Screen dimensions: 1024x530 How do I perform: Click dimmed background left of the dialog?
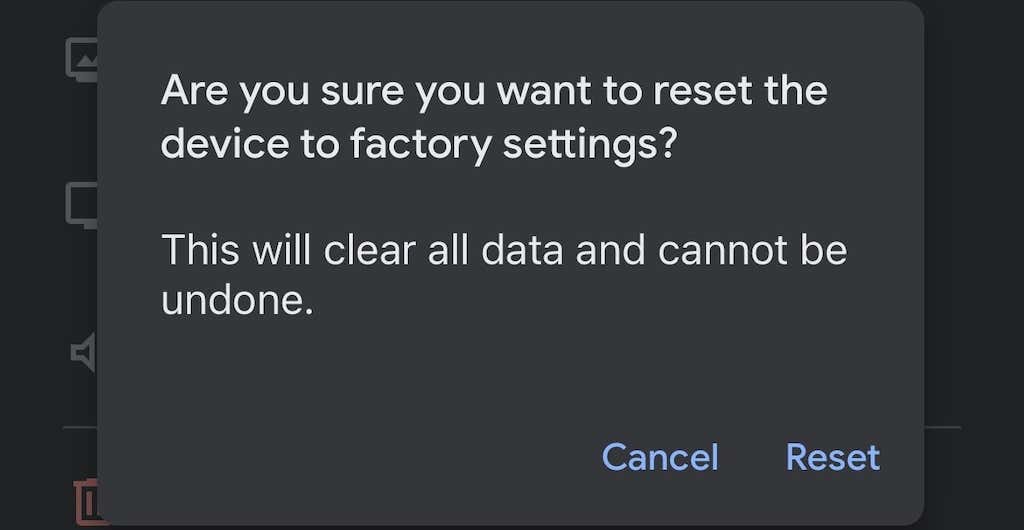coord(40,270)
